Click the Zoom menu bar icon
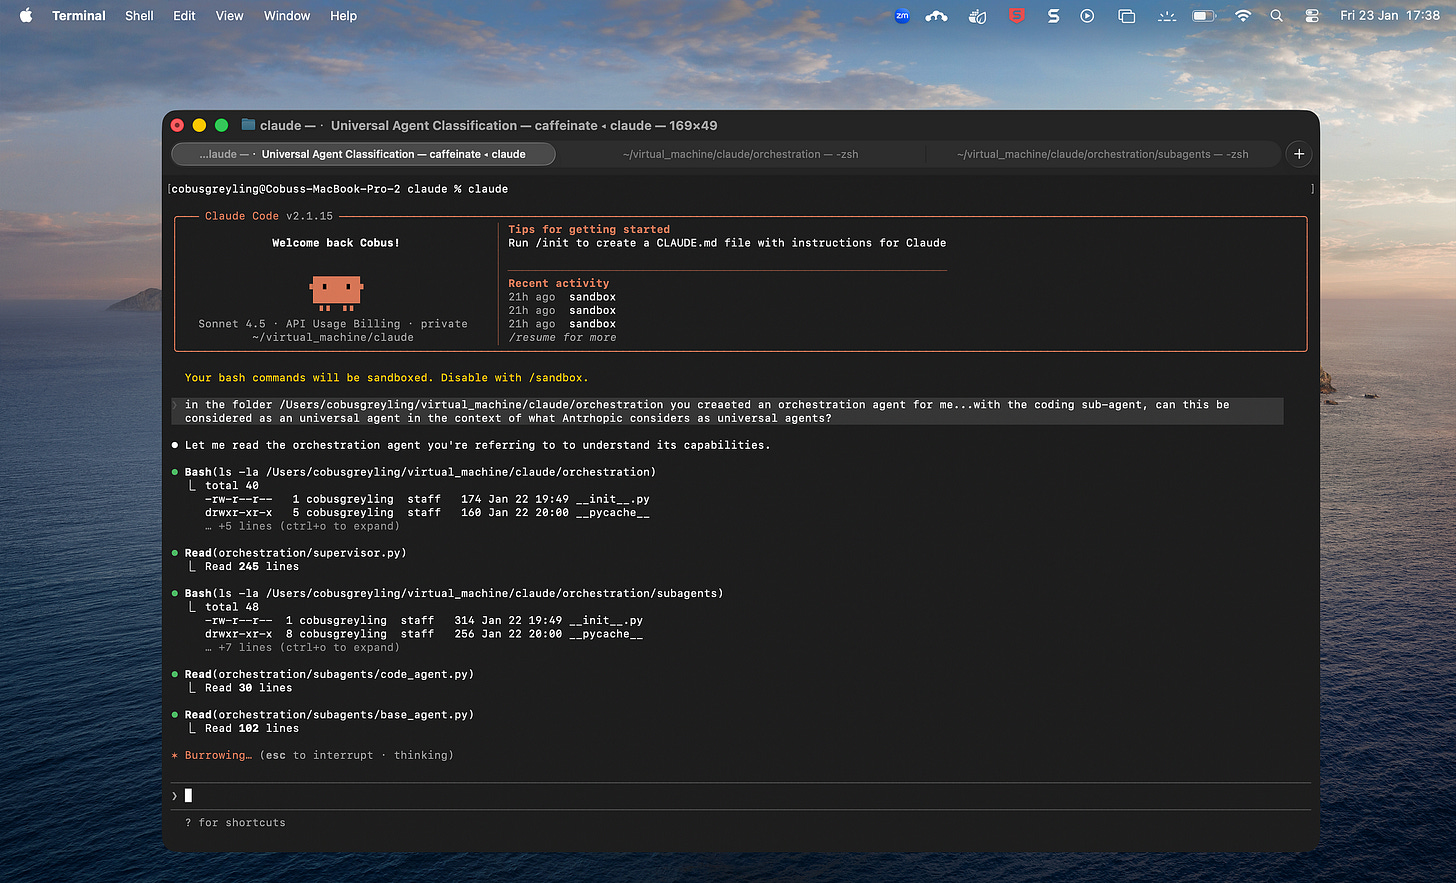 pyautogui.click(x=902, y=15)
